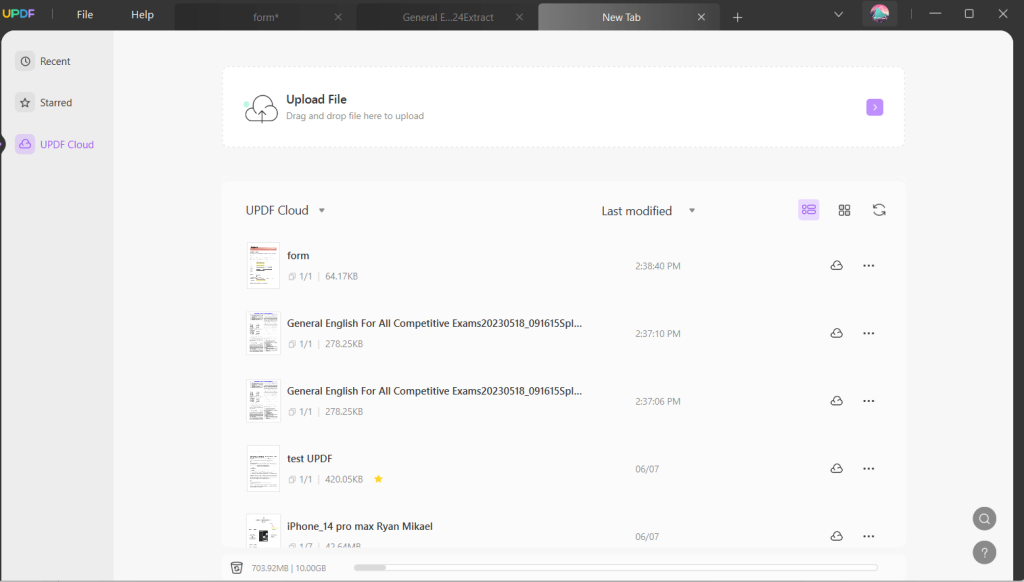Click the cloud icon for test UPDF
This screenshot has height=582, width=1024.
(837, 468)
